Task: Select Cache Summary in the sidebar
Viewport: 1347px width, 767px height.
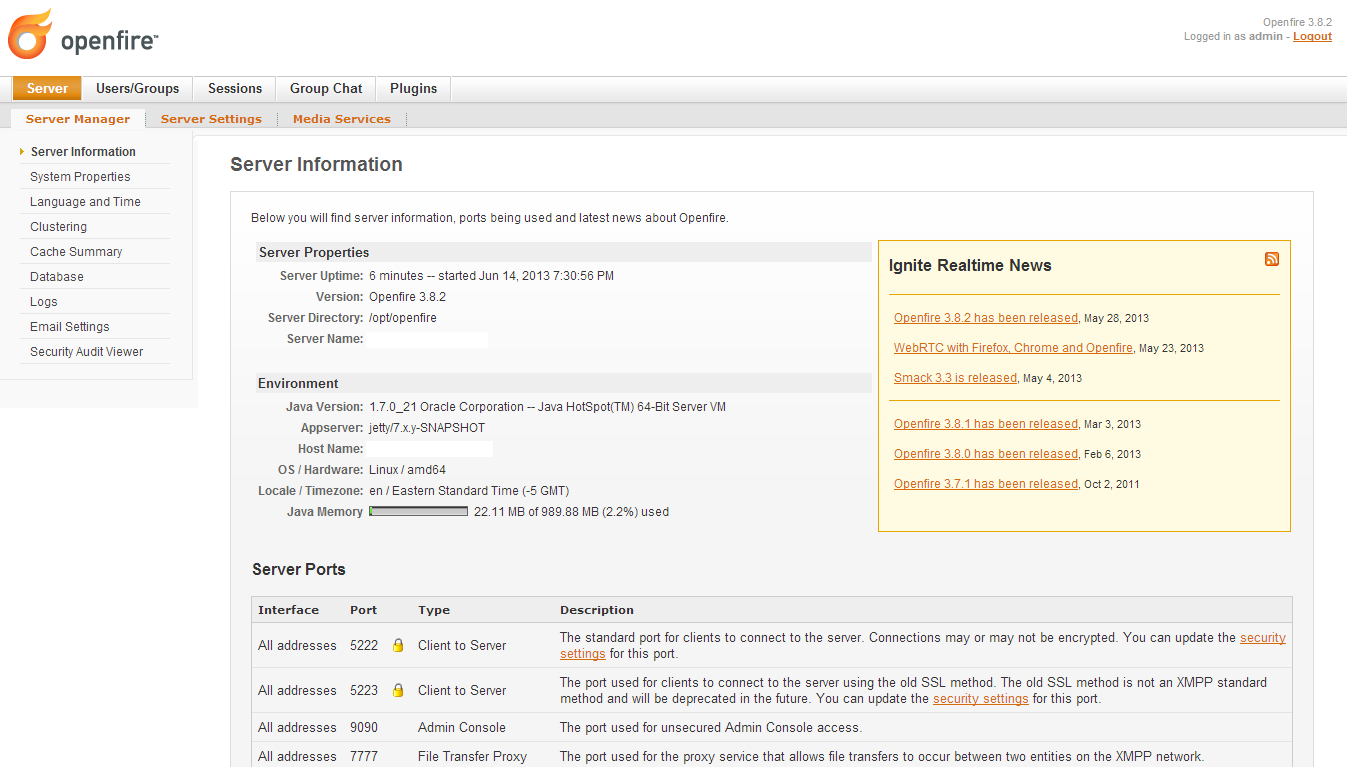Action: tap(78, 251)
